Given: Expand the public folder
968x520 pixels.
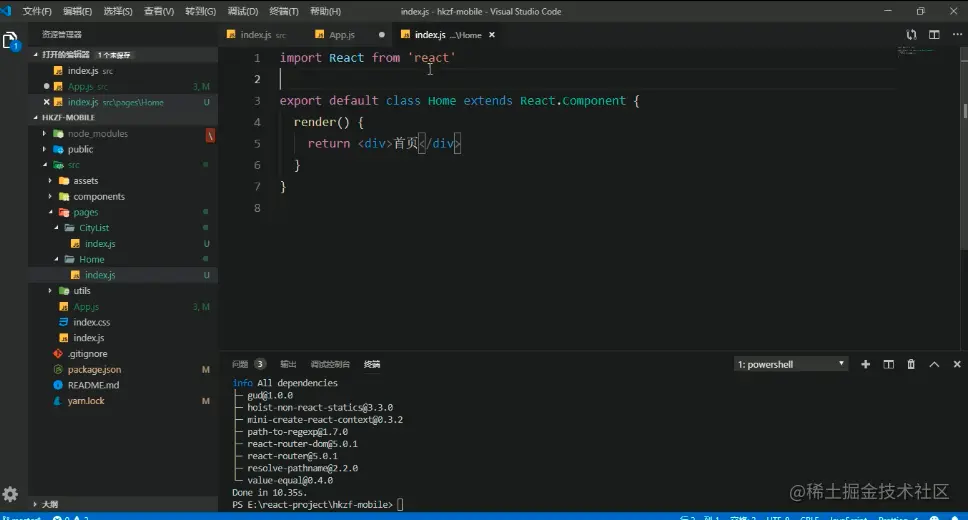Looking at the screenshot, I should [x=44, y=149].
